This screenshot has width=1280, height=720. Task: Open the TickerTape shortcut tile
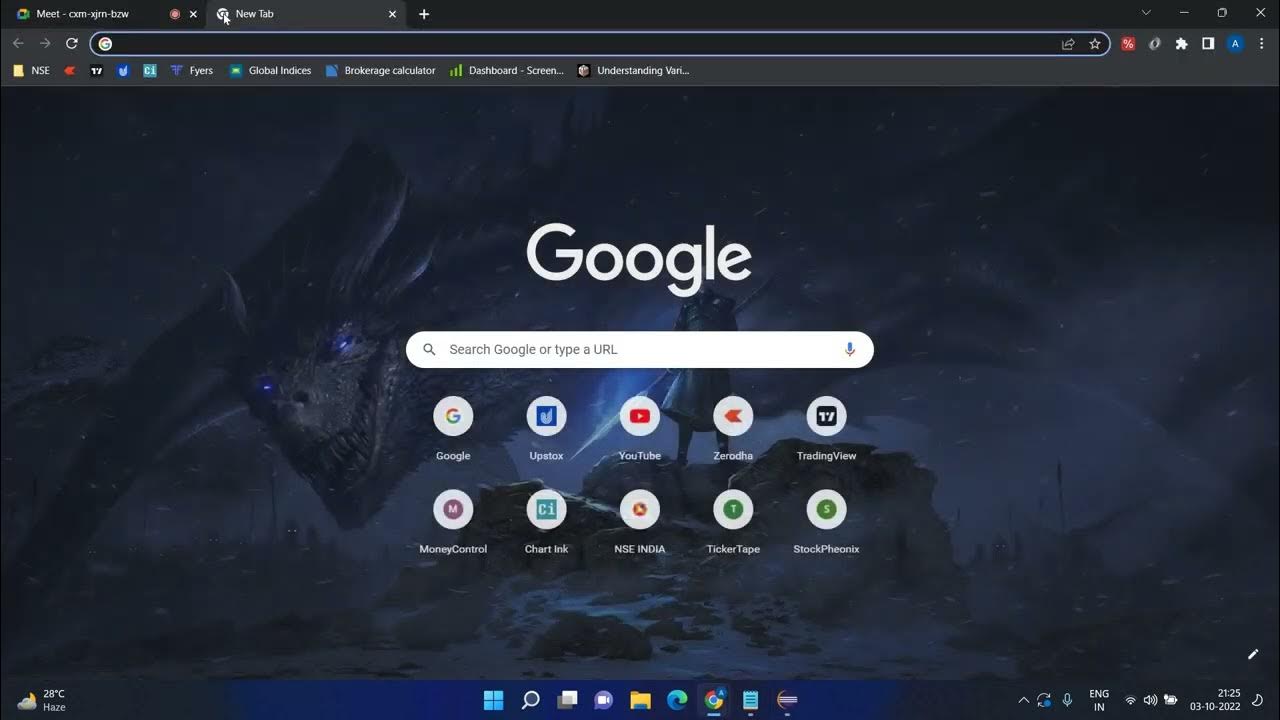point(733,521)
